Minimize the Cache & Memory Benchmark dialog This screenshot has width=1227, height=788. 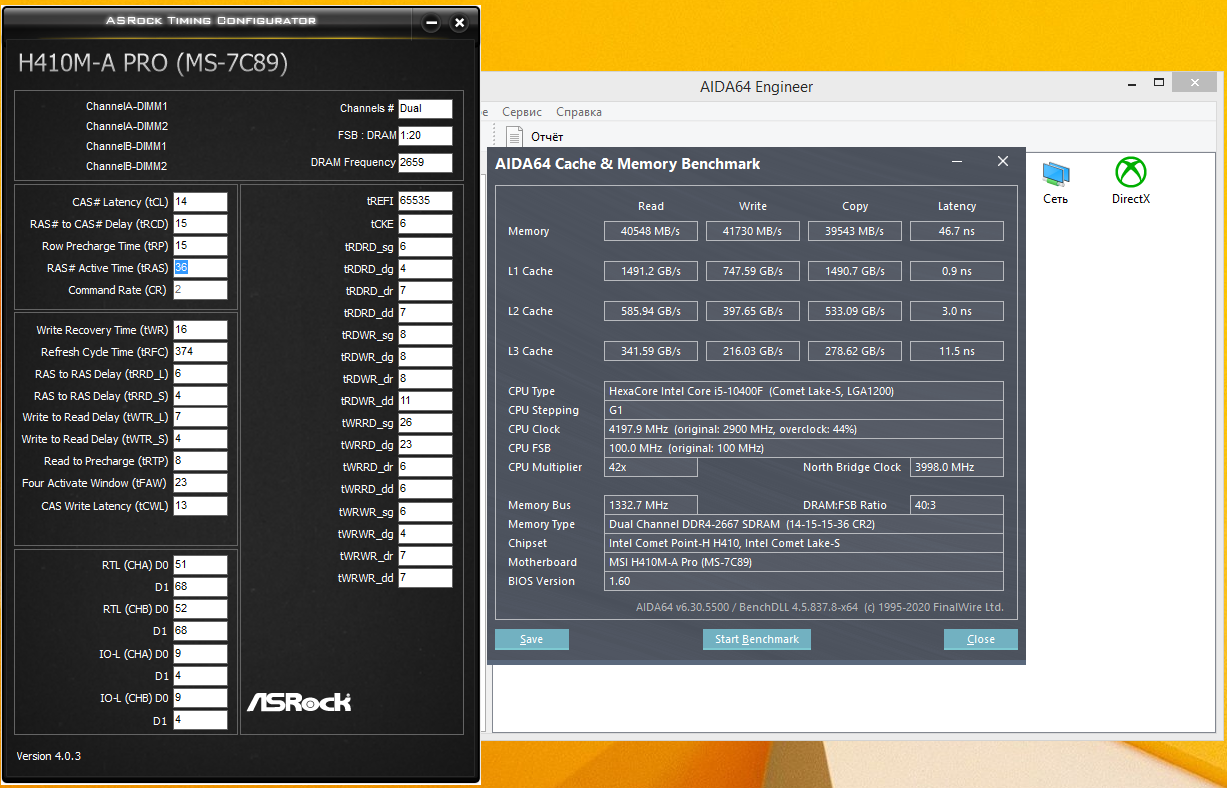(x=957, y=162)
